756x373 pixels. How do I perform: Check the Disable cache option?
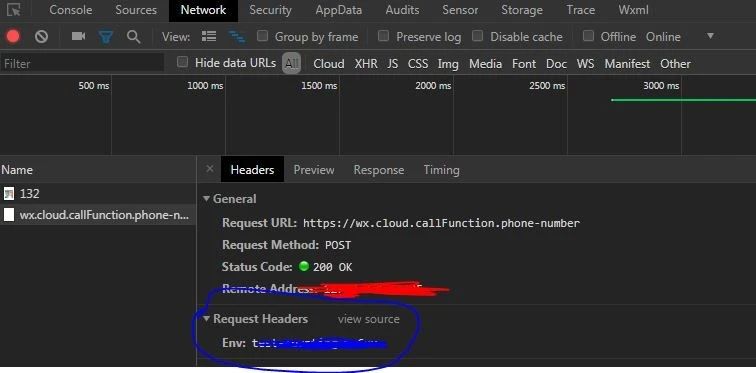tap(477, 36)
